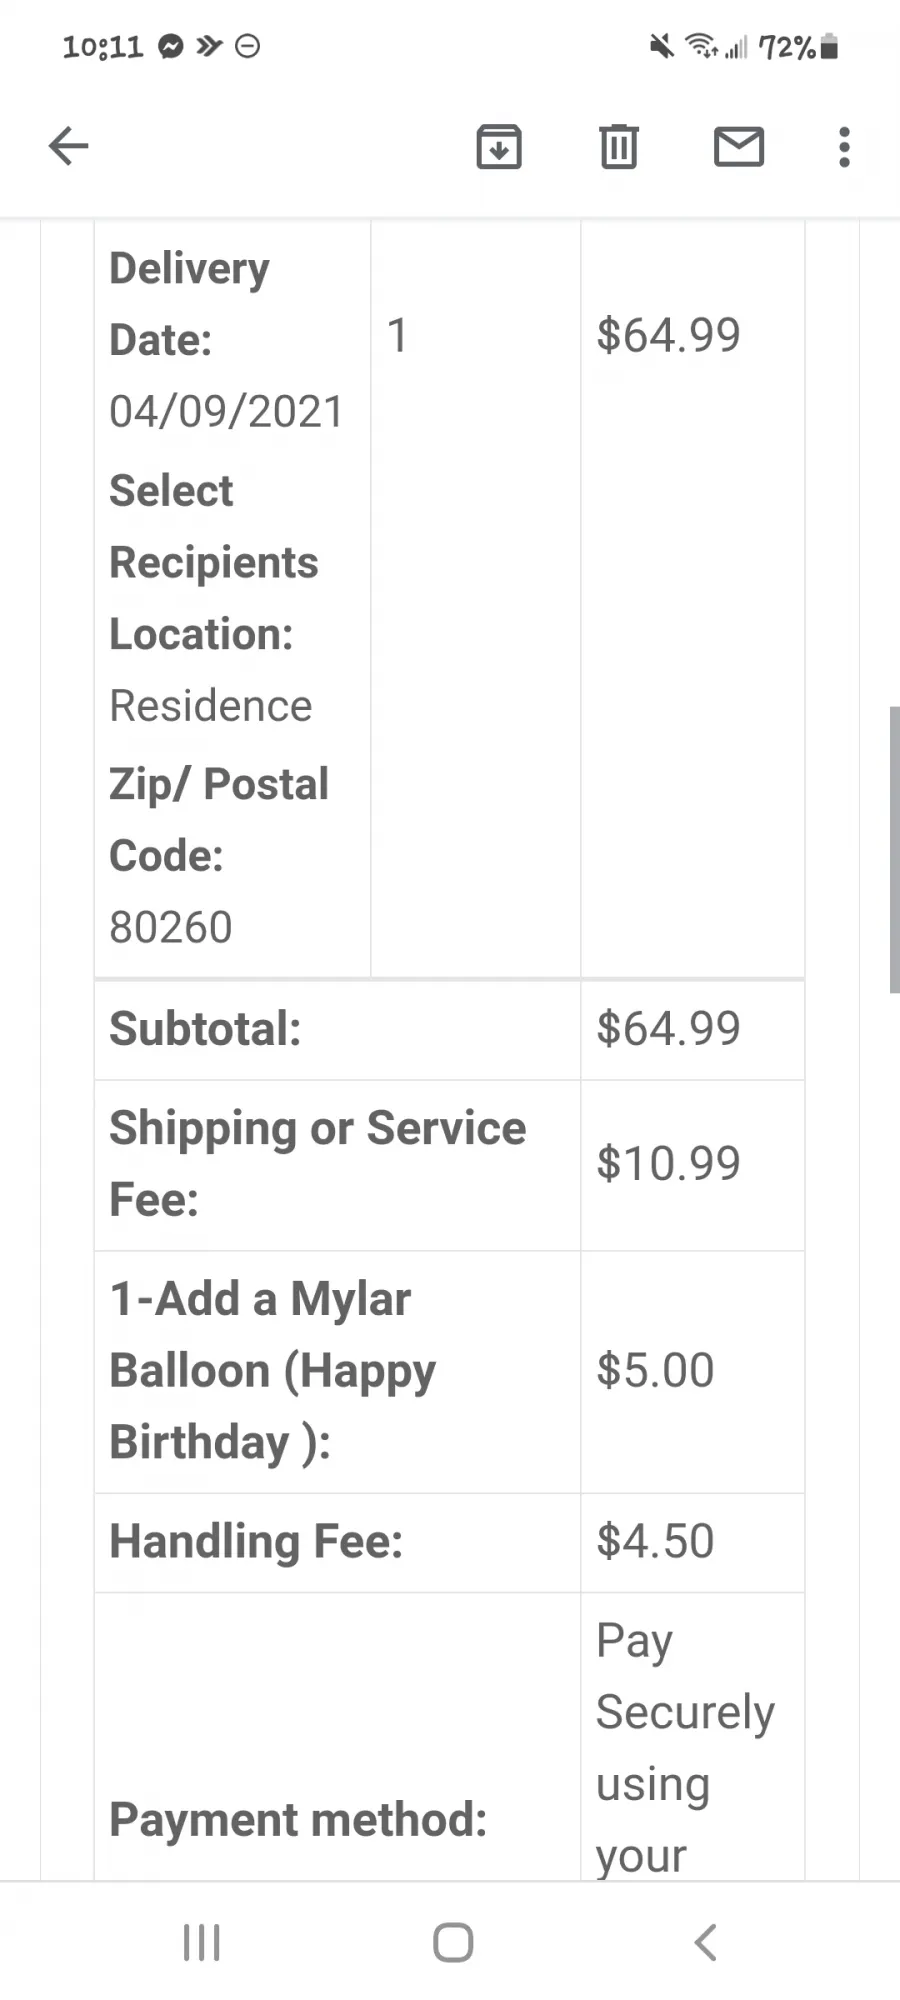Open the three-dot overflow menu
This screenshot has width=900, height=2000.
pos(844,147)
